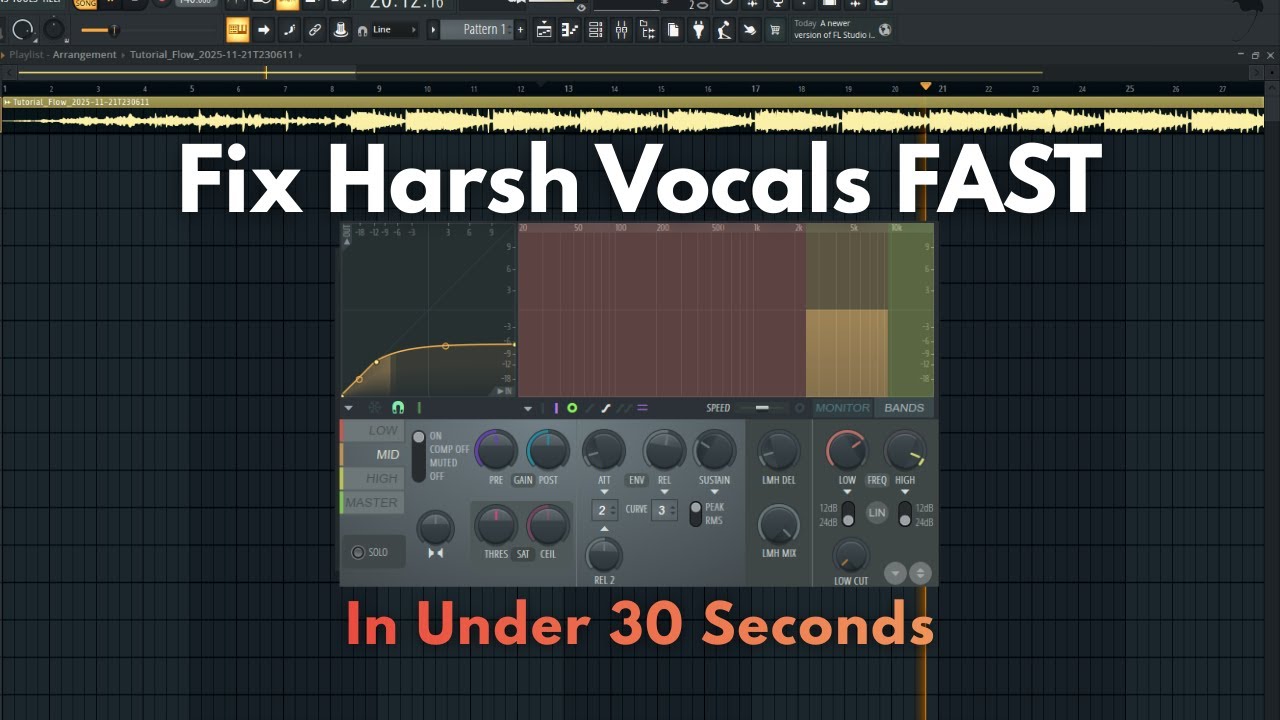Open the tempo tapper icon
Viewport: 1280px width, 720px height.
[x=725, y=30]
